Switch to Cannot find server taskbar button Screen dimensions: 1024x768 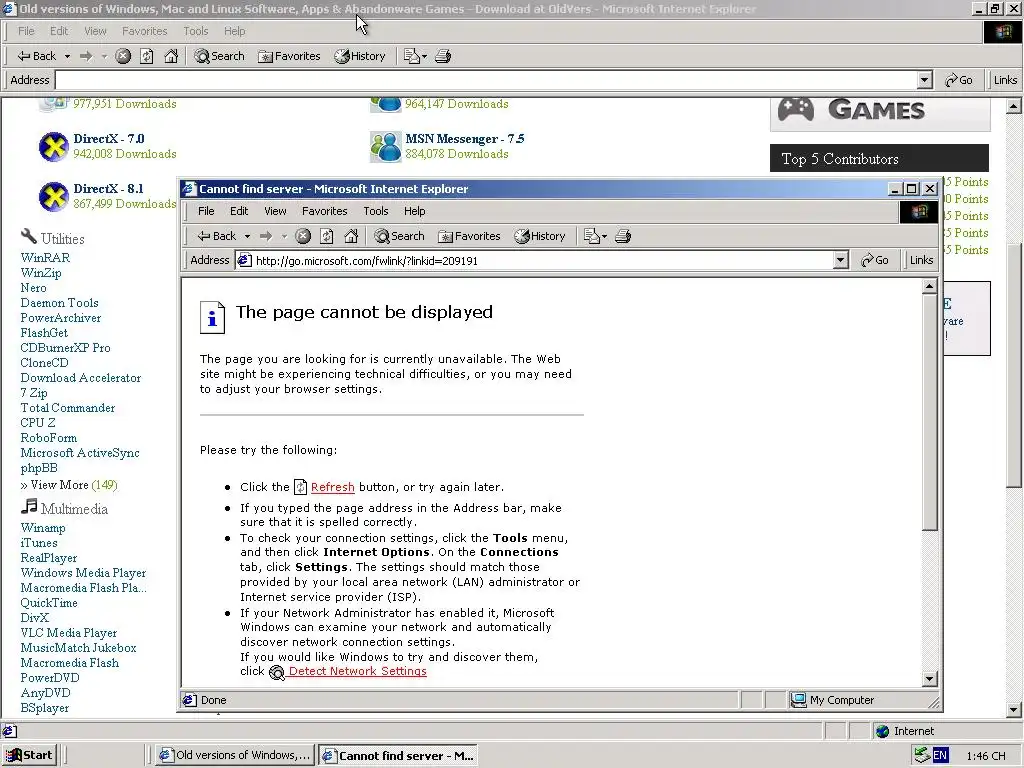coord(398,756)
